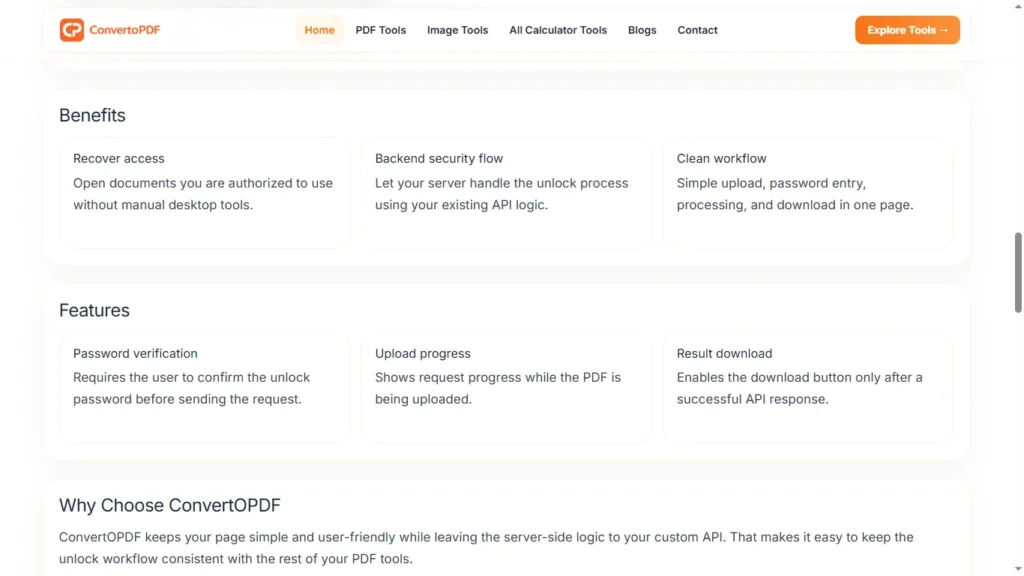Go to the Contact page
Screen dimensions: 1024x576
tap(697, 30)
